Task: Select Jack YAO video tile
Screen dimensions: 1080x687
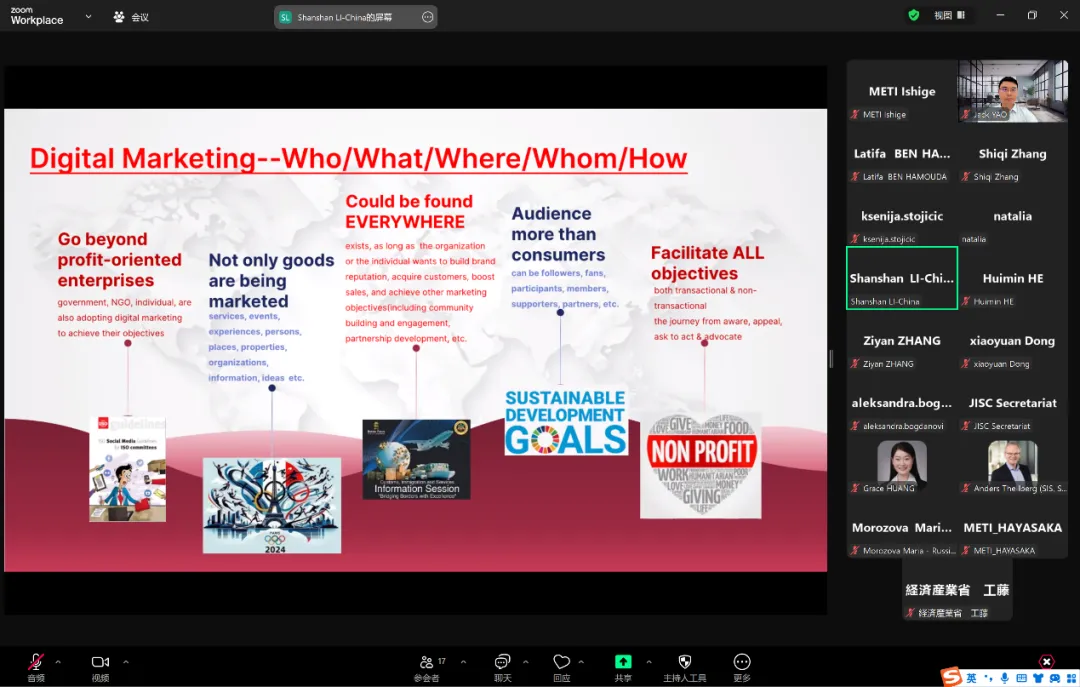Action: coord(1012,91)
